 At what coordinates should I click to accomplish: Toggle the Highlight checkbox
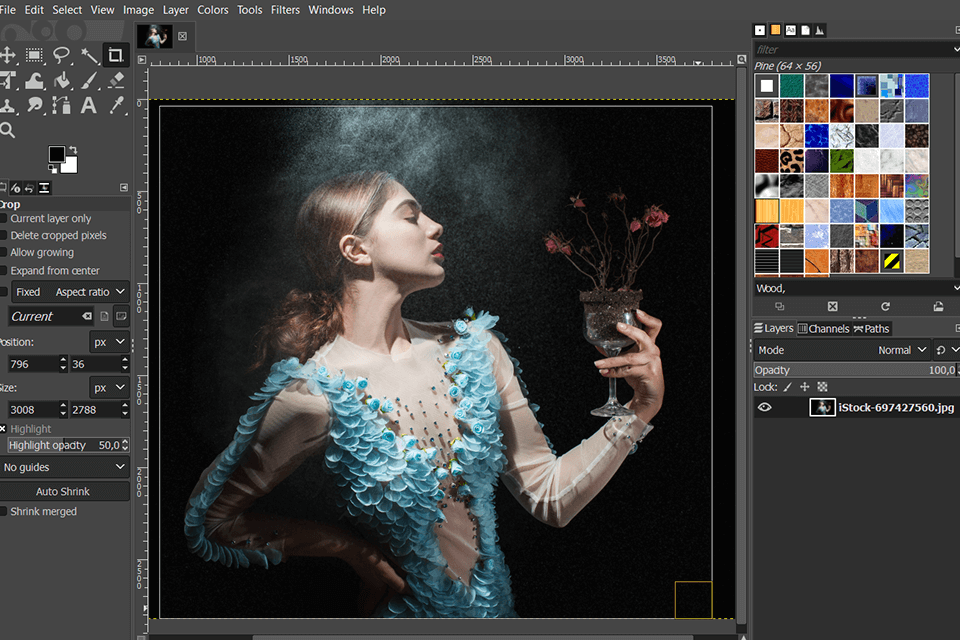pos(3,429)
